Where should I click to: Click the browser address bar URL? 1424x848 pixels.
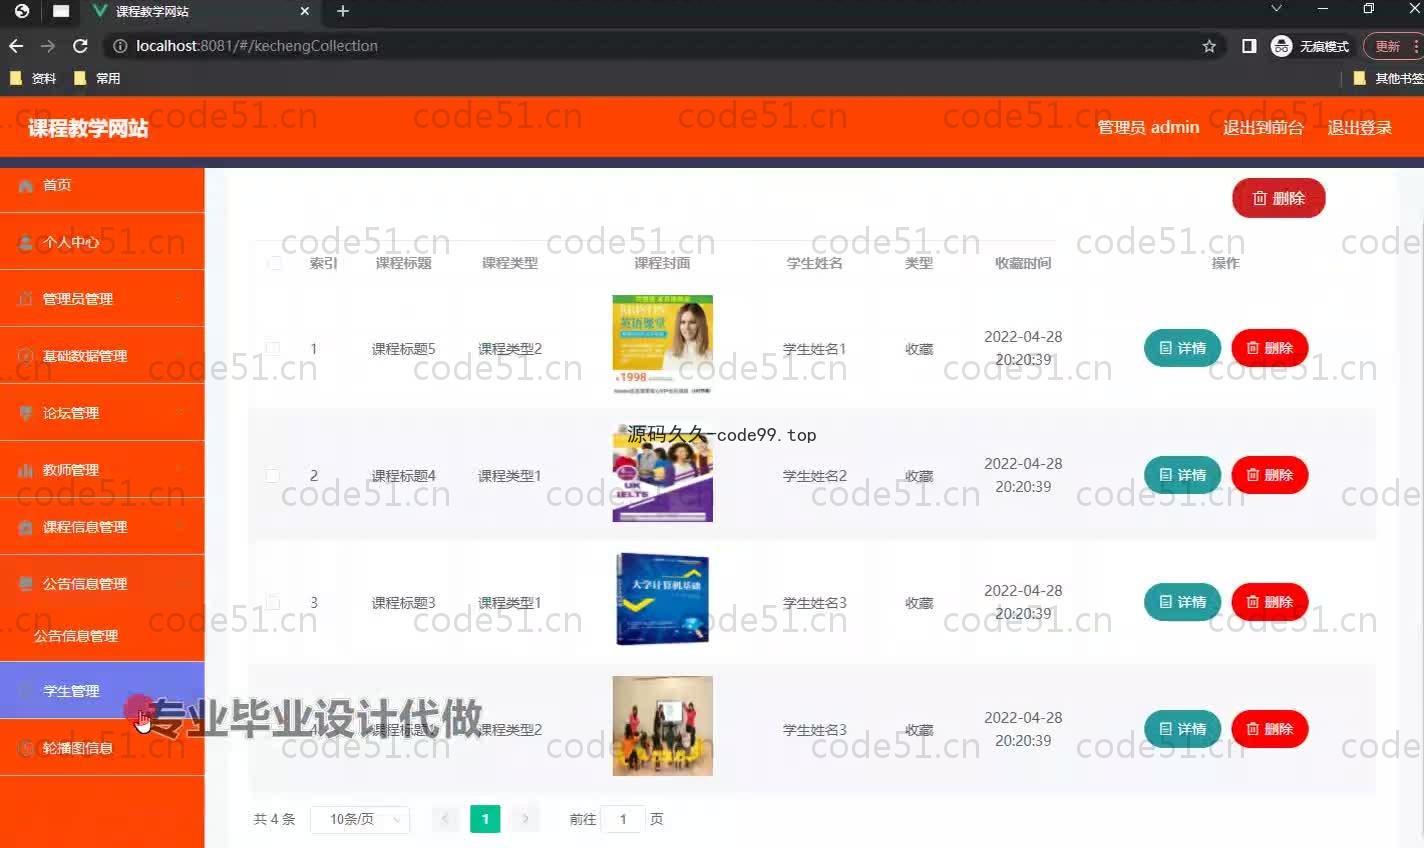click(257, 46)
